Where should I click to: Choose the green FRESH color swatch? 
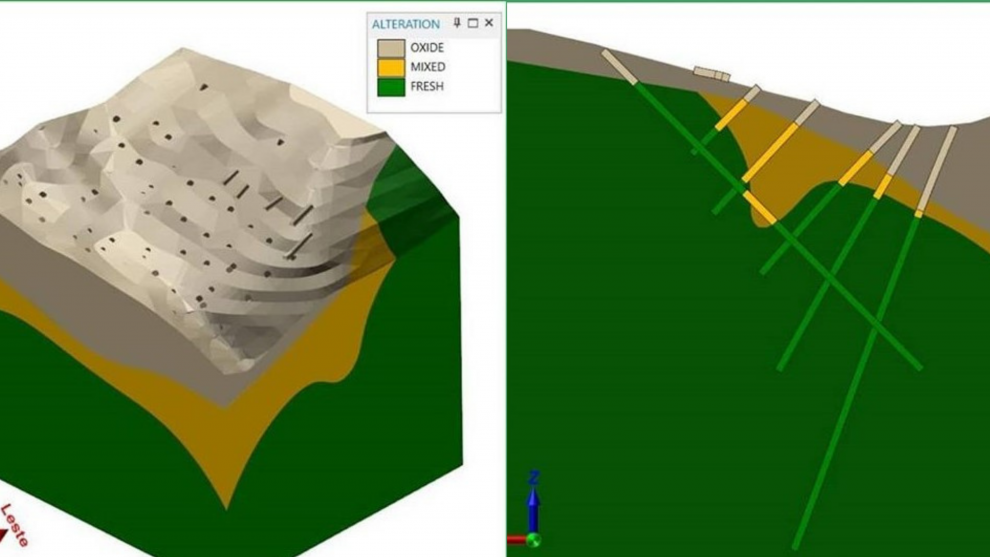click(x=391, y=87)
